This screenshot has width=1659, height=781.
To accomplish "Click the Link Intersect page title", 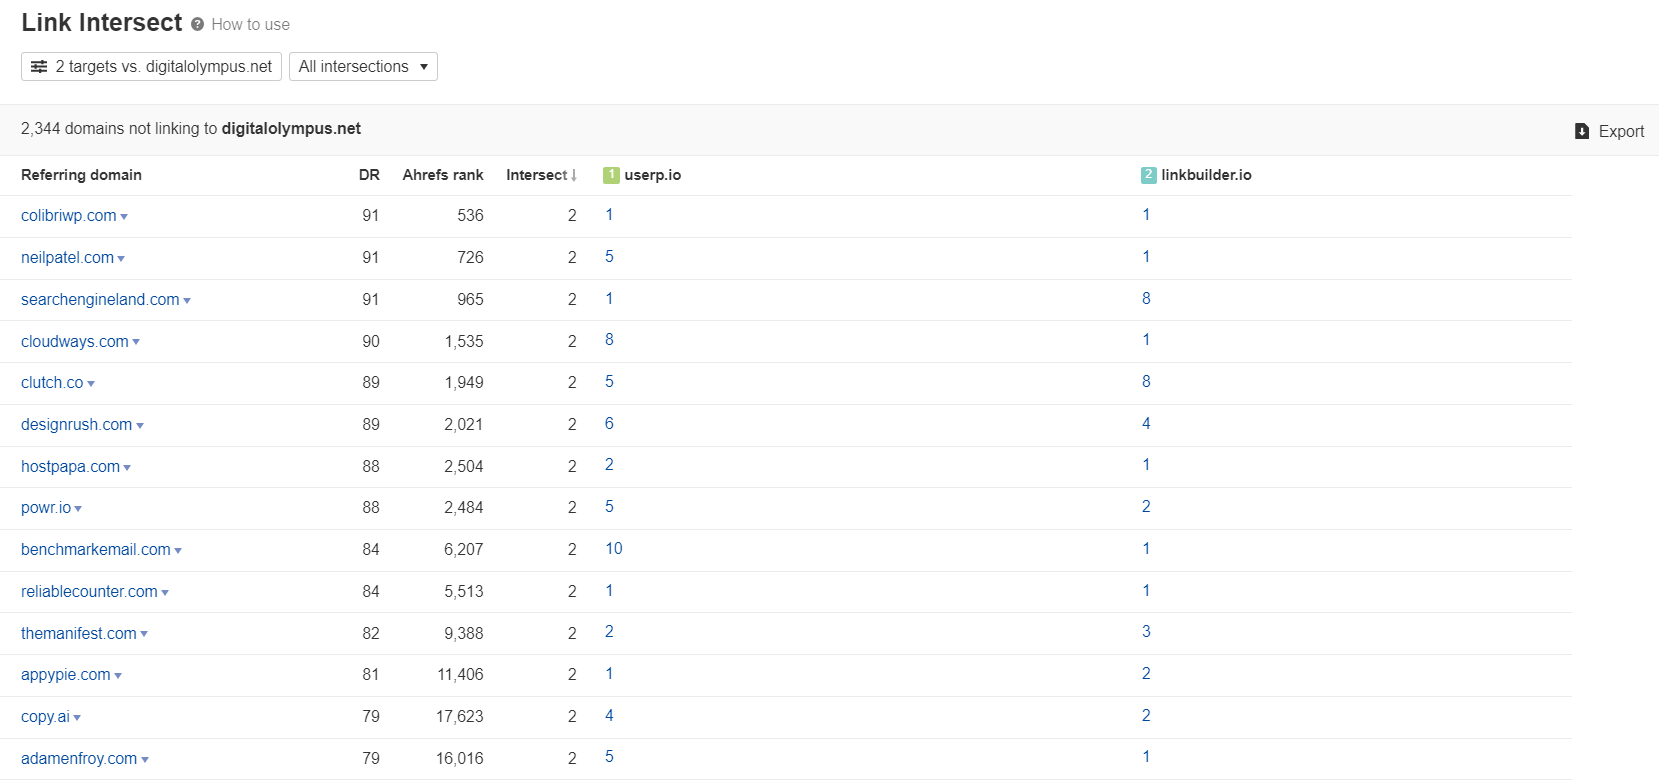I will click(x=102, y=23).
